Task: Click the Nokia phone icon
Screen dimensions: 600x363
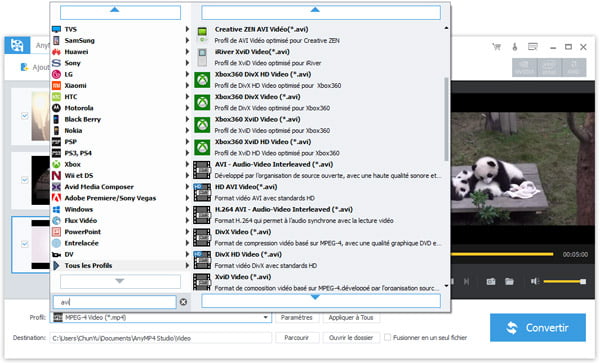Action: [x=56, y=130]
